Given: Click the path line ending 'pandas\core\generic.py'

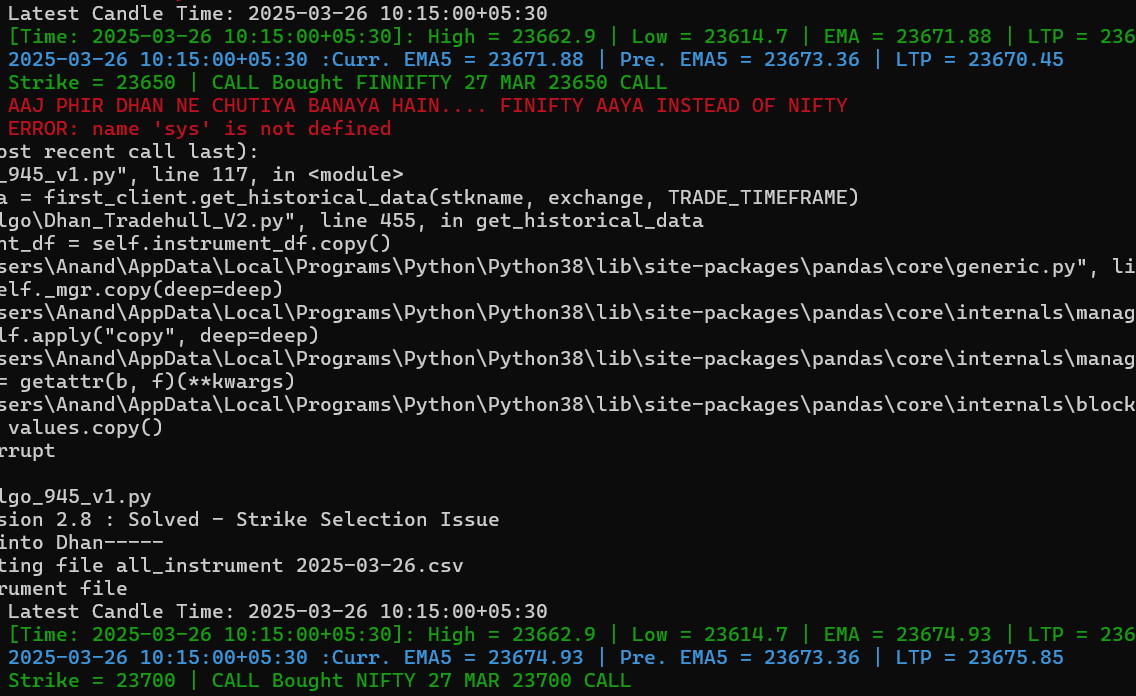Looking at the screenshot, I should (x=568, y=267).
